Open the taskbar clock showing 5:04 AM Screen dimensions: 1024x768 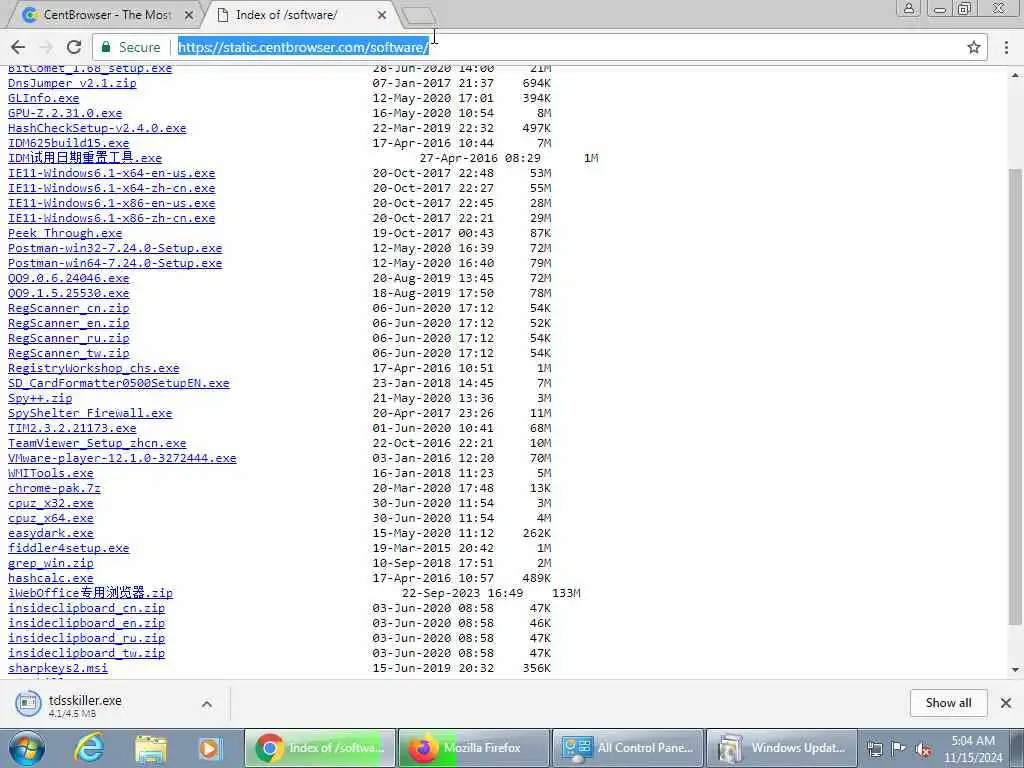[x=973, y=749]
